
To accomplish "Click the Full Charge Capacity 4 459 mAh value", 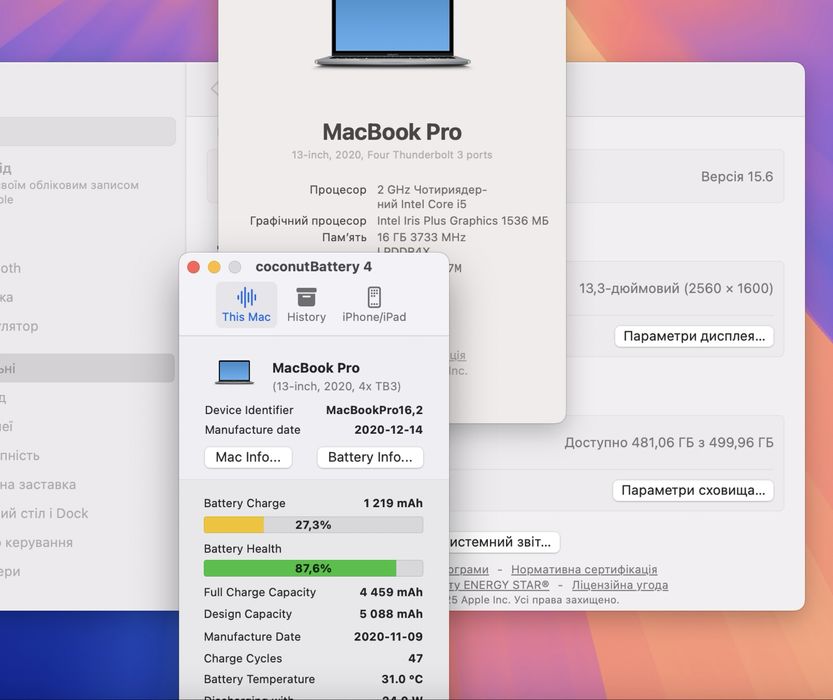I will pos(391,592).
